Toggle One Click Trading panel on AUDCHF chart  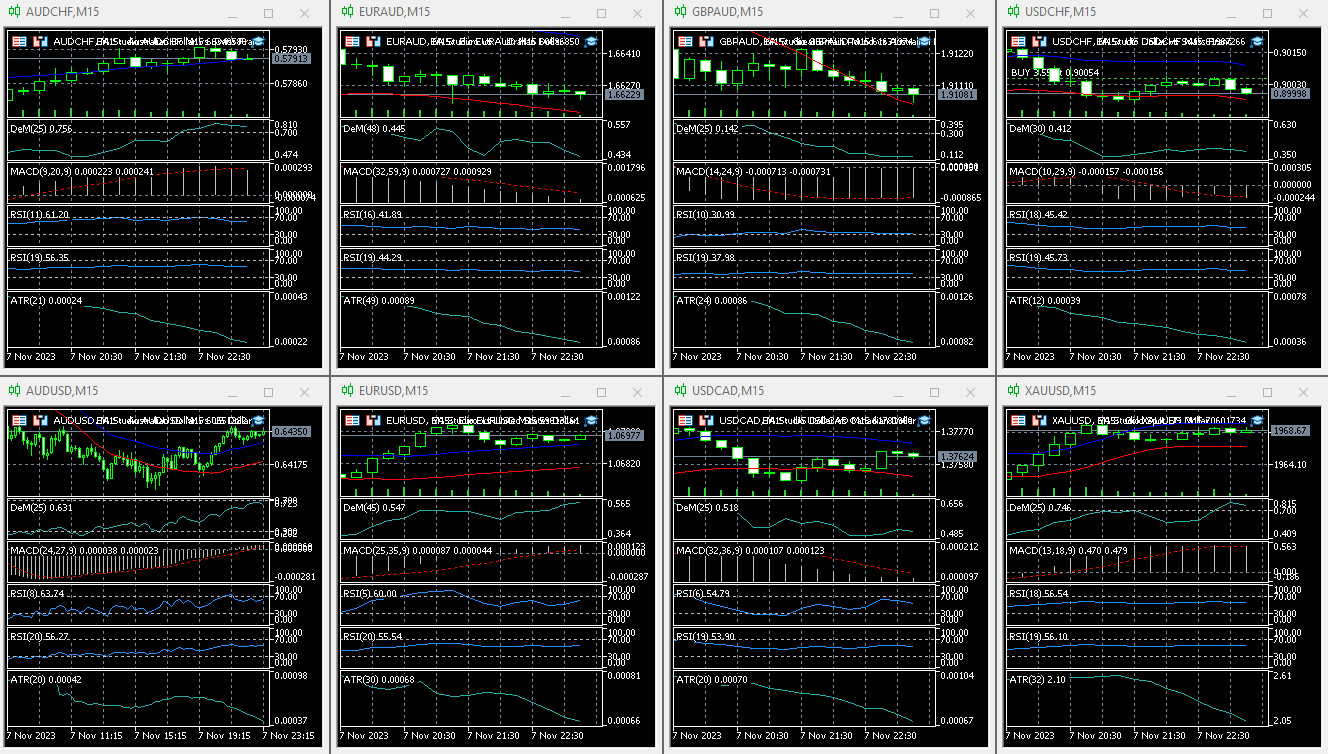click(17, 41)
